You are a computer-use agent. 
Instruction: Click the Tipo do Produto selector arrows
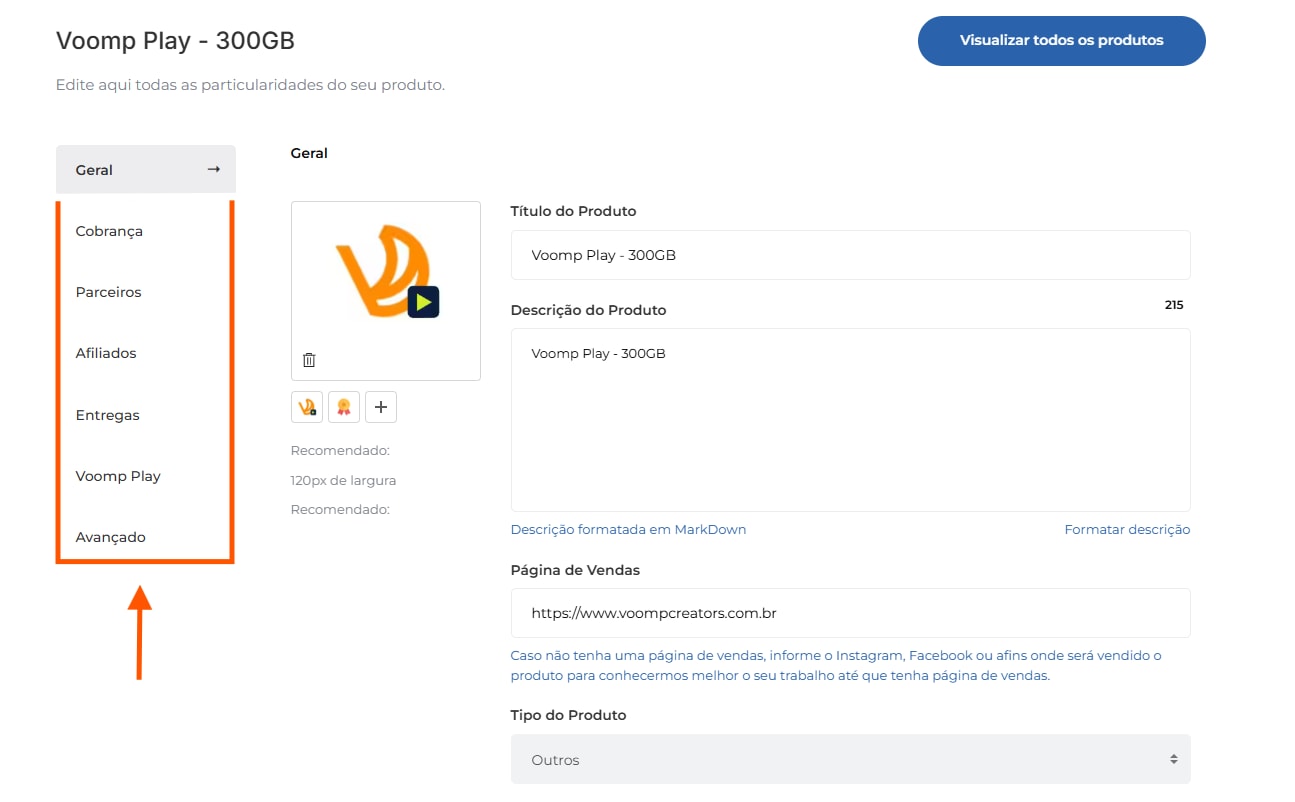[1173, 760]
